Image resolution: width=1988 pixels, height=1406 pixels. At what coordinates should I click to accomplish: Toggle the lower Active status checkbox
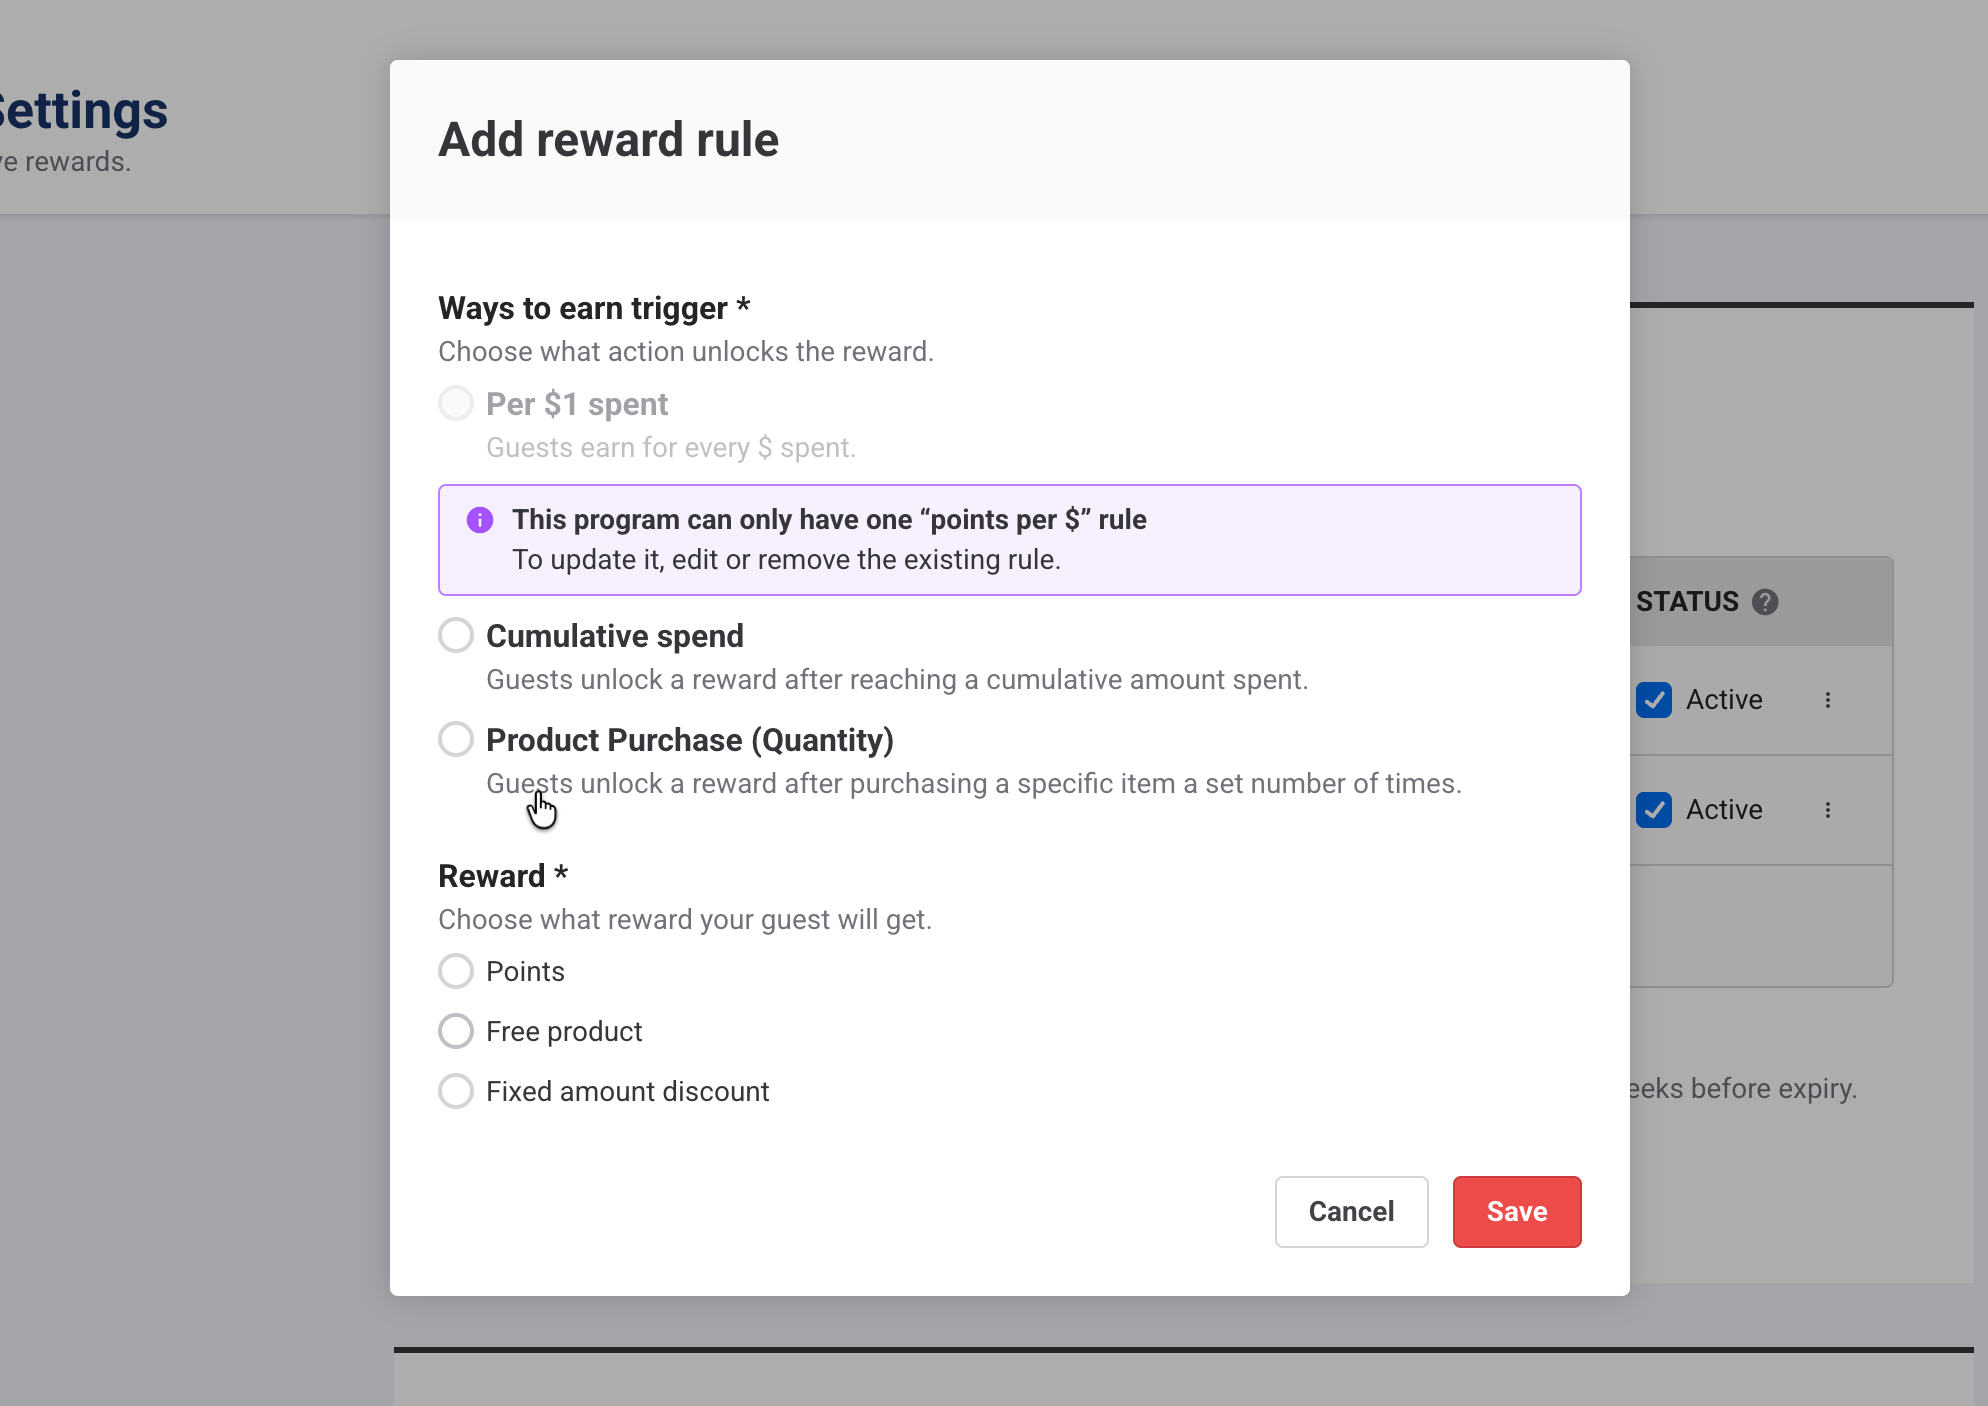tap(1654, 810)
